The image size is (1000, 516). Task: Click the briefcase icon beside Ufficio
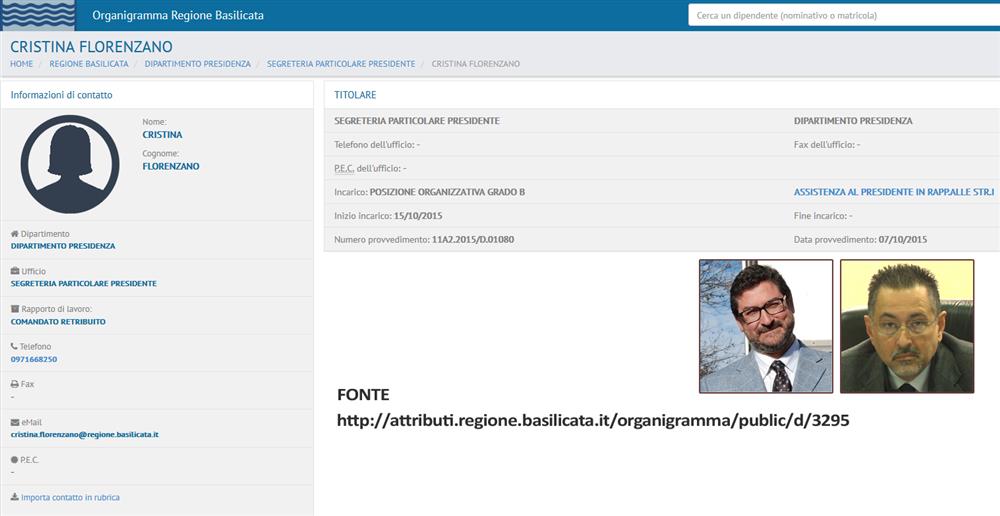(14, 271)
